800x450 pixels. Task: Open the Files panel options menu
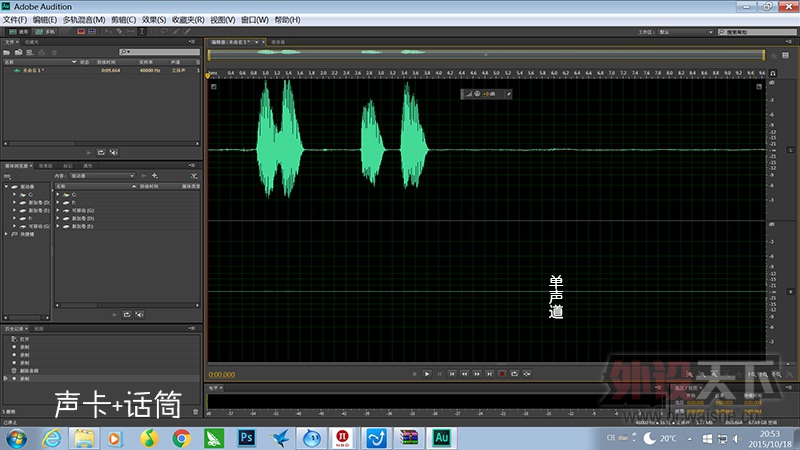click(x=192, y=42)
